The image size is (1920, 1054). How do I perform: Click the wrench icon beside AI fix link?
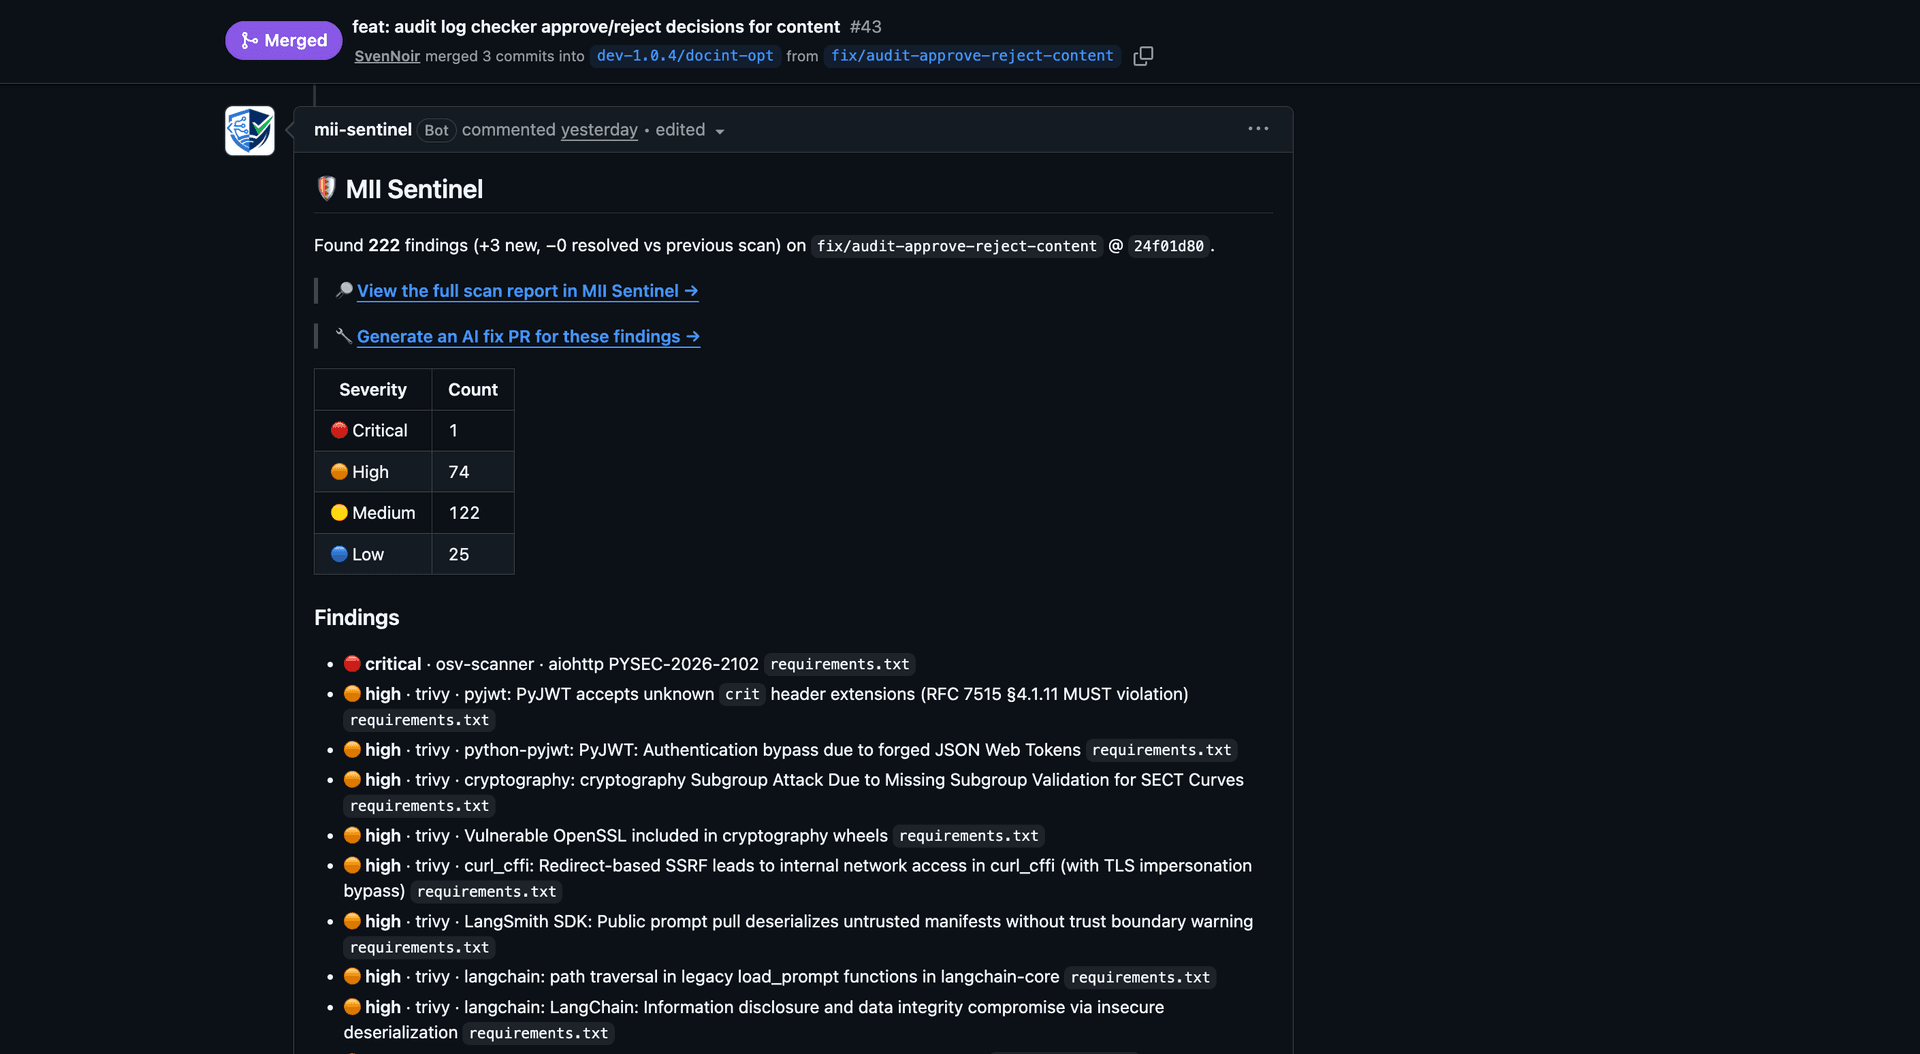(344, 336)
